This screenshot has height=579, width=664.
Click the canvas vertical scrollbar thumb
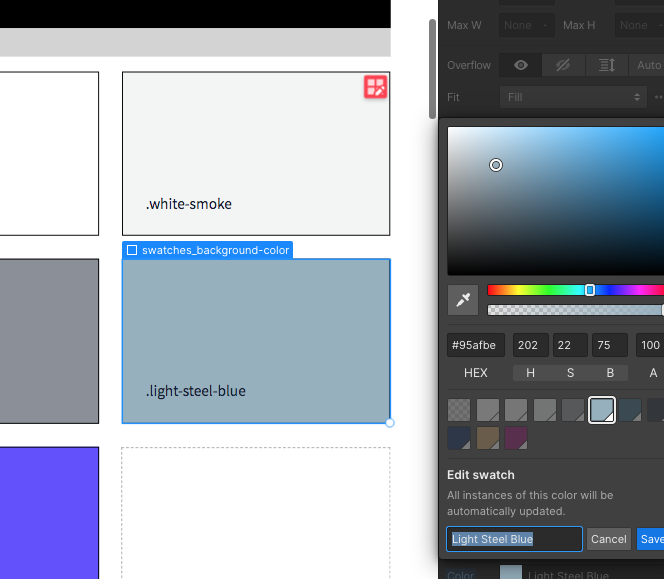(x=432, y=69)
